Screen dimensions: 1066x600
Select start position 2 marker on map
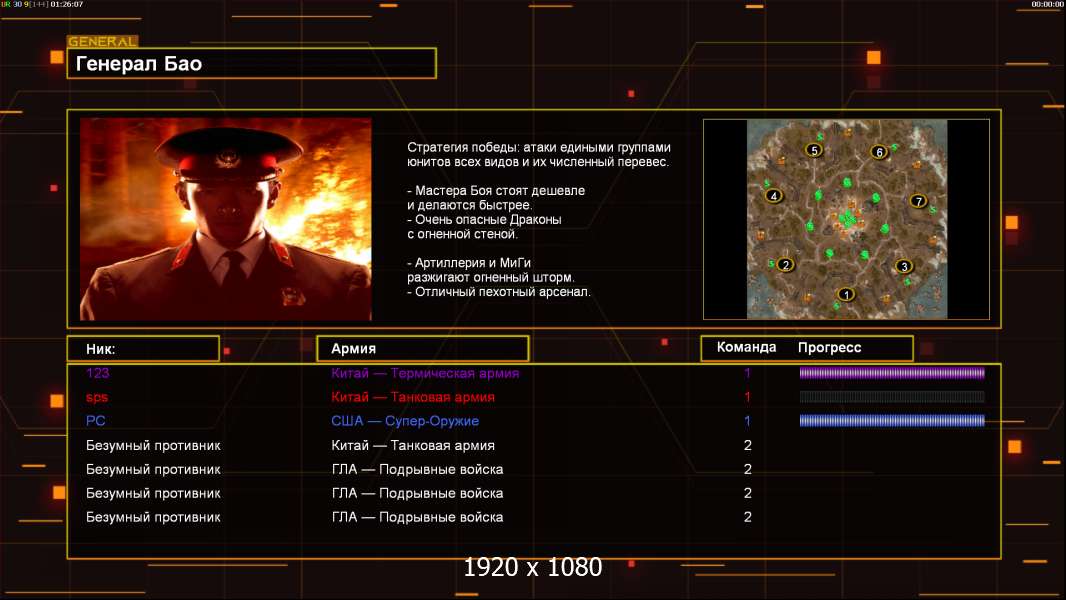(x=786, y=265)
